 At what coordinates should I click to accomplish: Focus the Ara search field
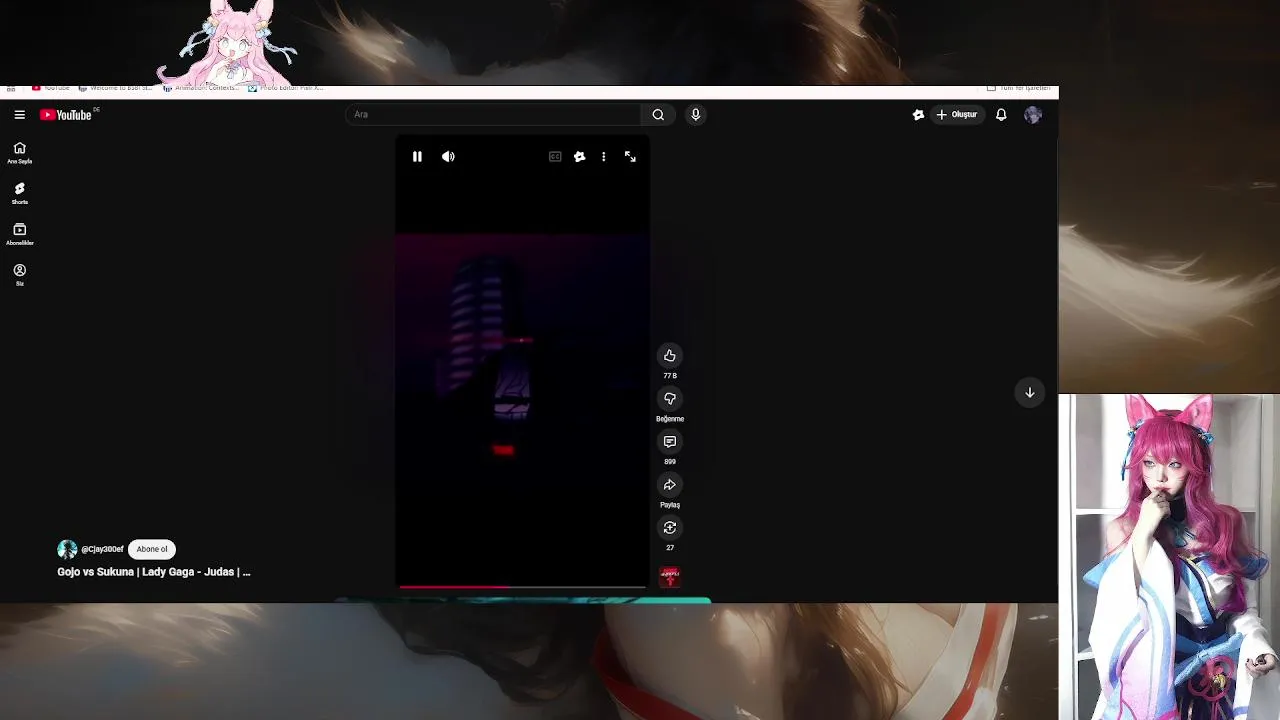pos(494,114)
